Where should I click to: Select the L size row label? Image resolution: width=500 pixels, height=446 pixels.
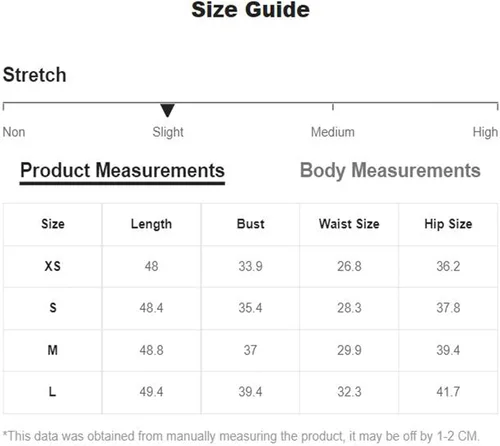[x=52, y=392]
